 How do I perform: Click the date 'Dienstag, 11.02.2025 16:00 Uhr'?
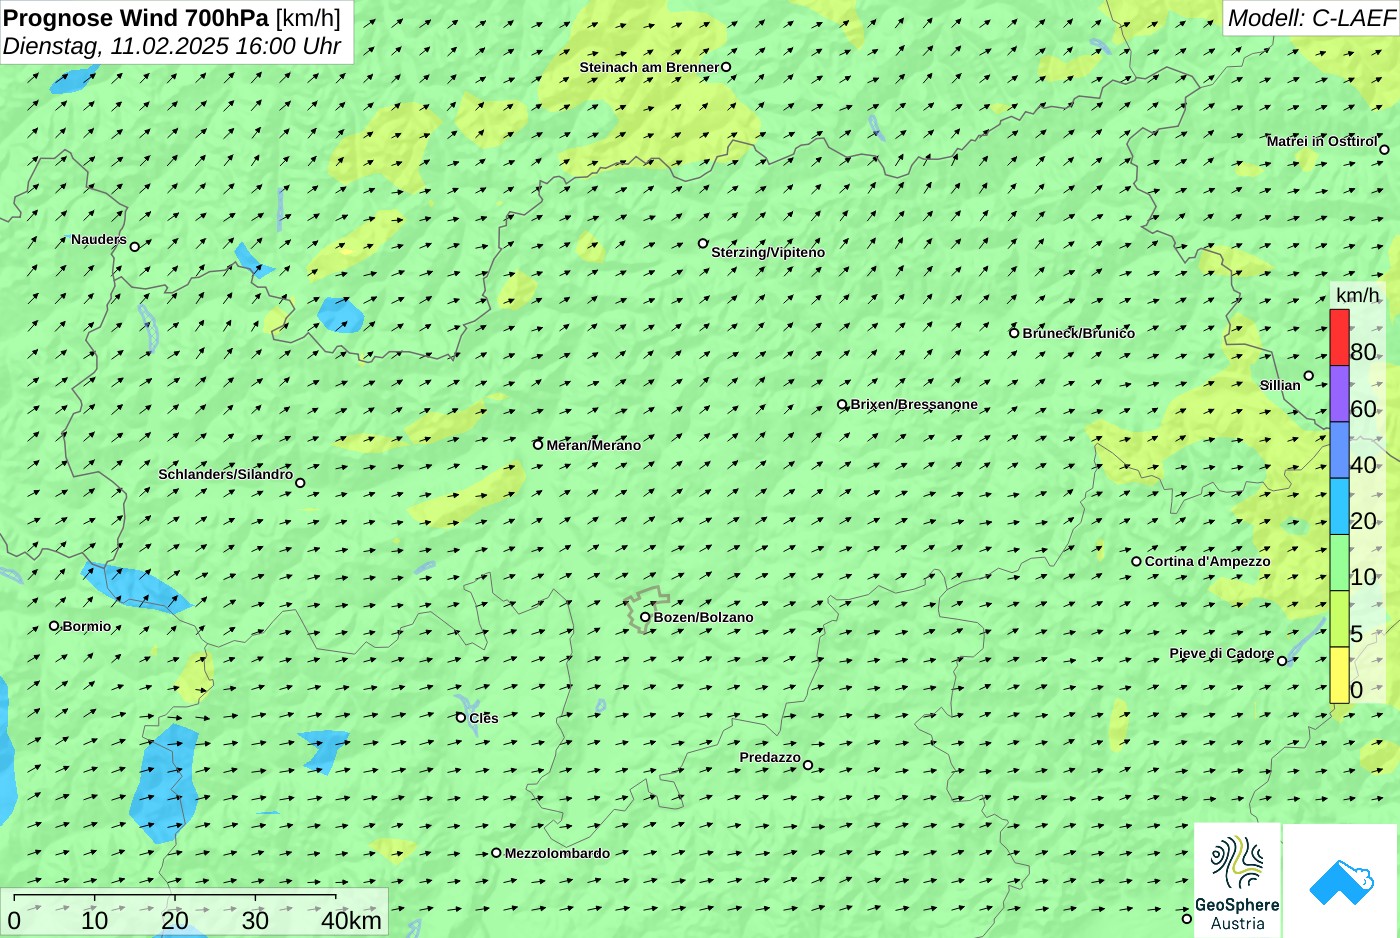point(172,46)
